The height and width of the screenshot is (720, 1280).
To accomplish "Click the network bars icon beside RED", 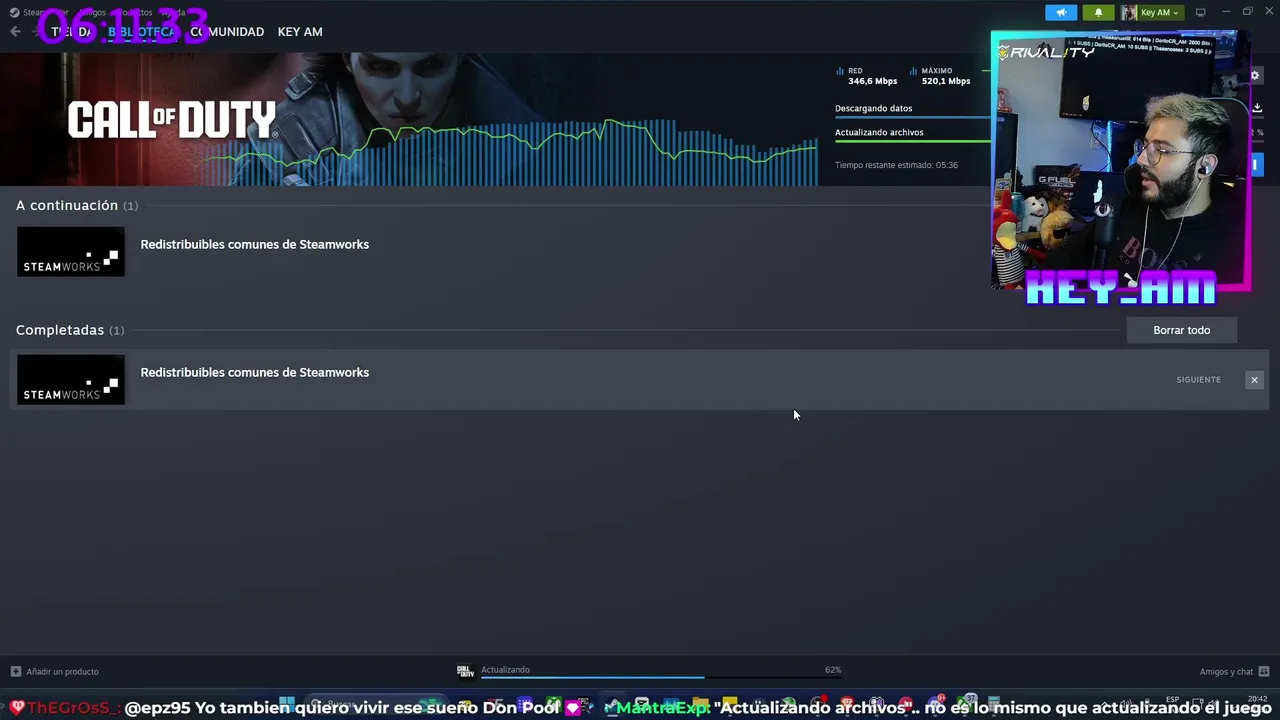I will pyautogui.click(x=840, y=71).
